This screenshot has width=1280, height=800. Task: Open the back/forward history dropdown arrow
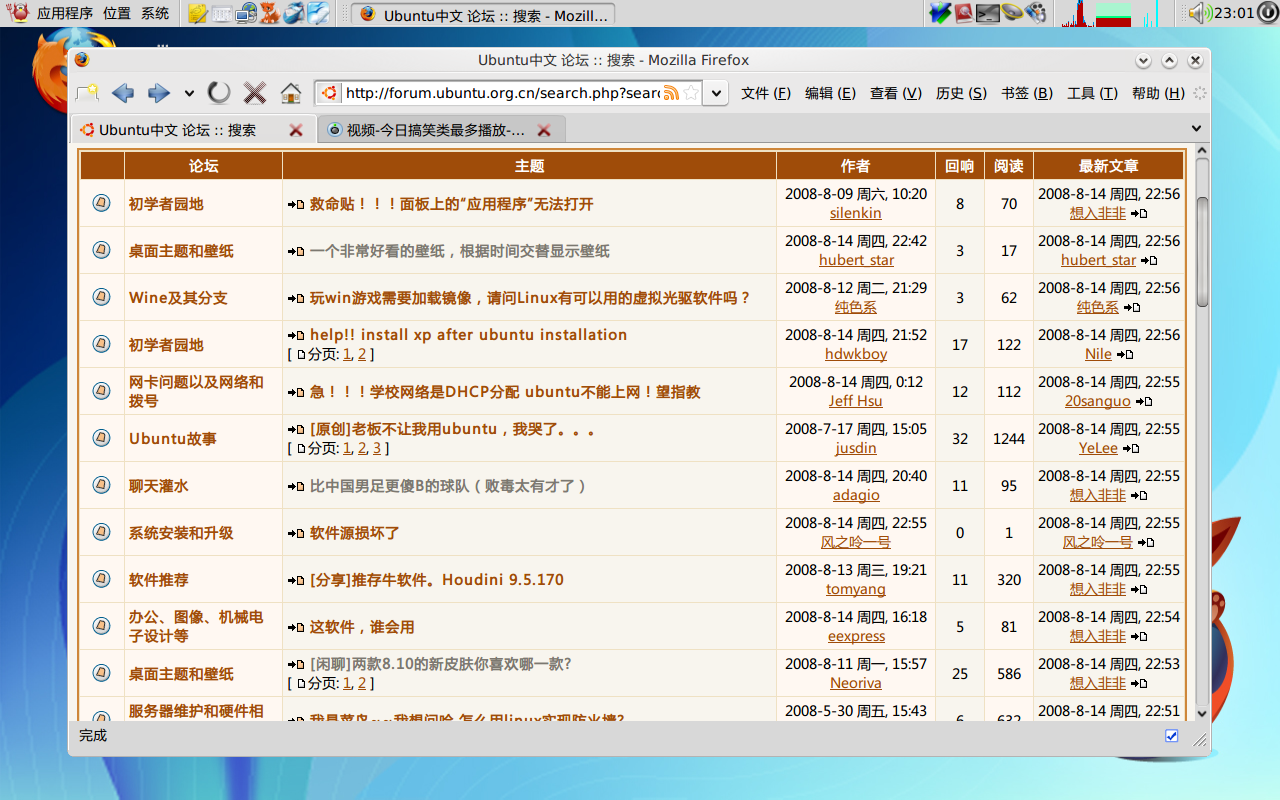[189, 94]
